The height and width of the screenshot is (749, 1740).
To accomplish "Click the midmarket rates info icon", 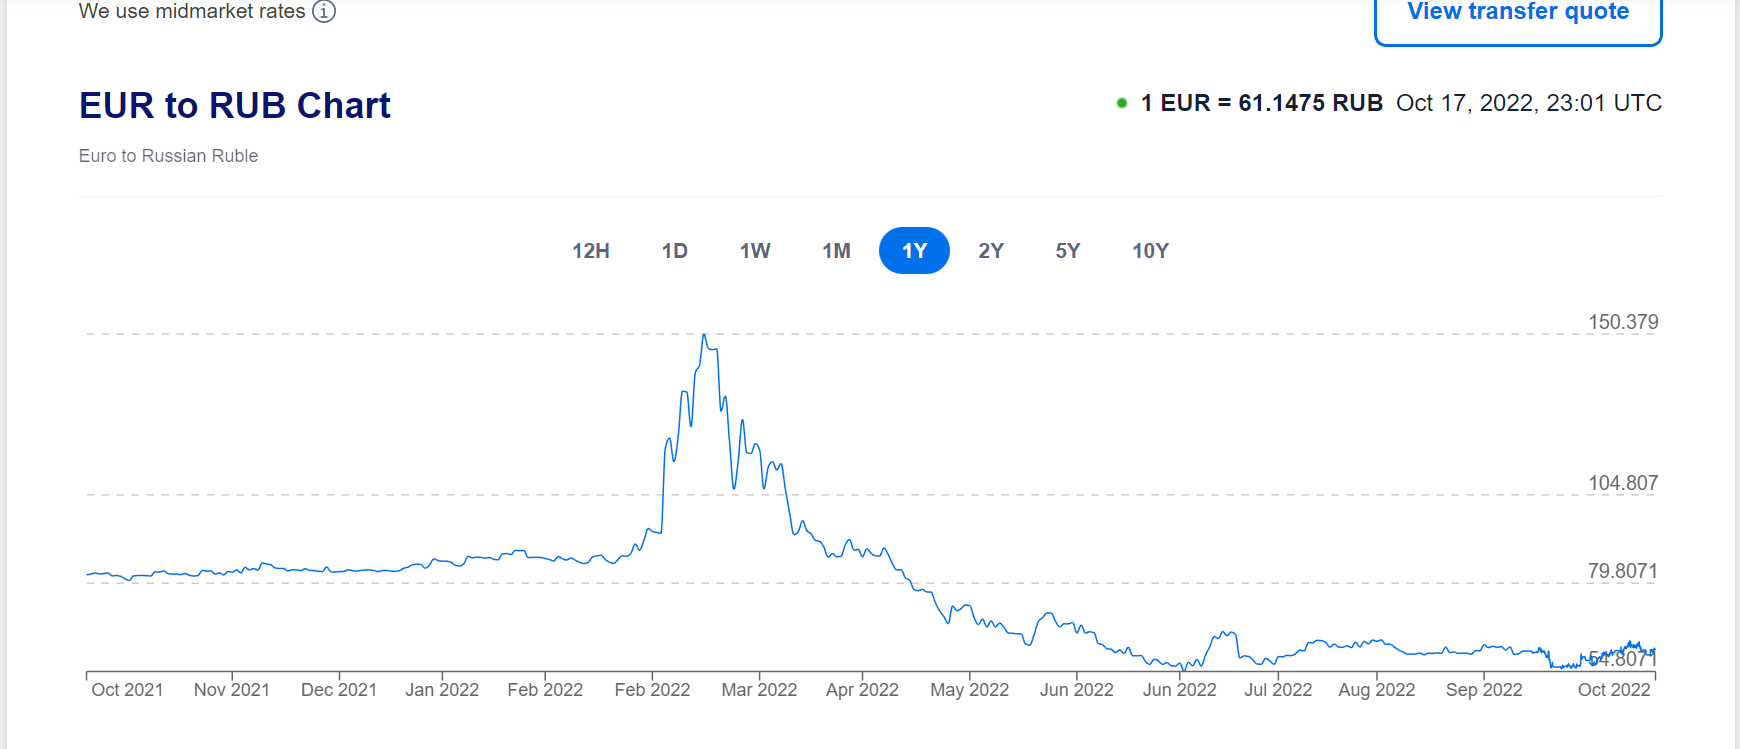I will click(x=323, y=11).
